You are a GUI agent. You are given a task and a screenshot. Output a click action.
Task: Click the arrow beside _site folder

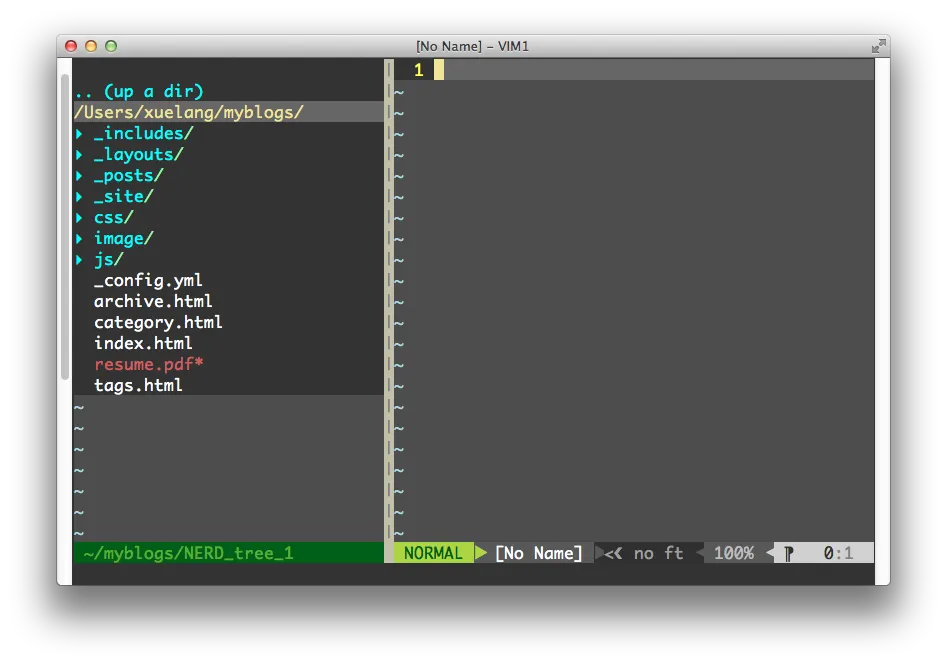tap(79, 196)
